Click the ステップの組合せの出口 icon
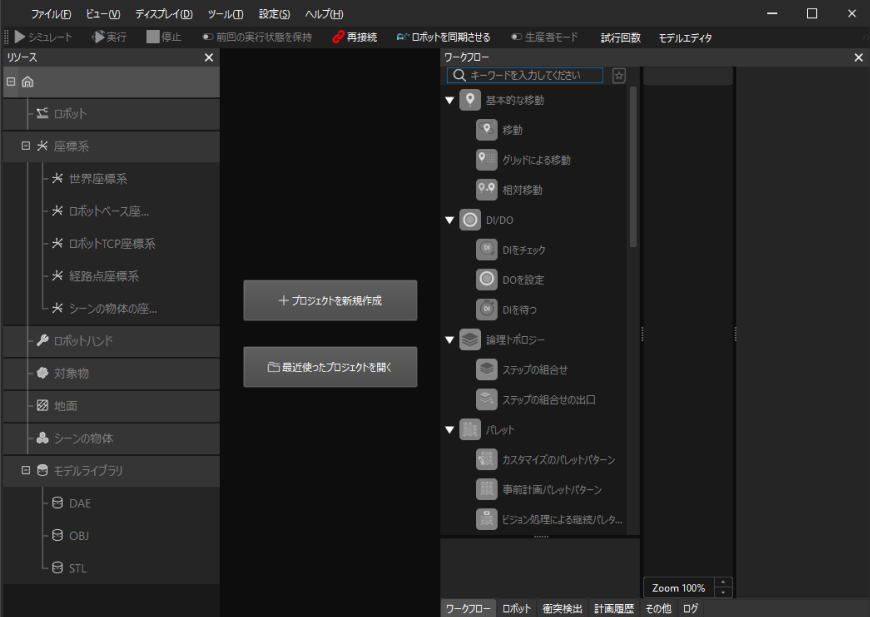This screenshot has width=870, height=617. coord(487,399)
